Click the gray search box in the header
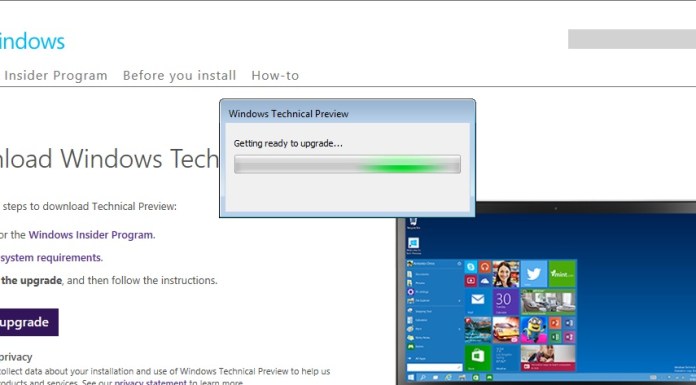The image size is (696, 385). pos(632,39)
